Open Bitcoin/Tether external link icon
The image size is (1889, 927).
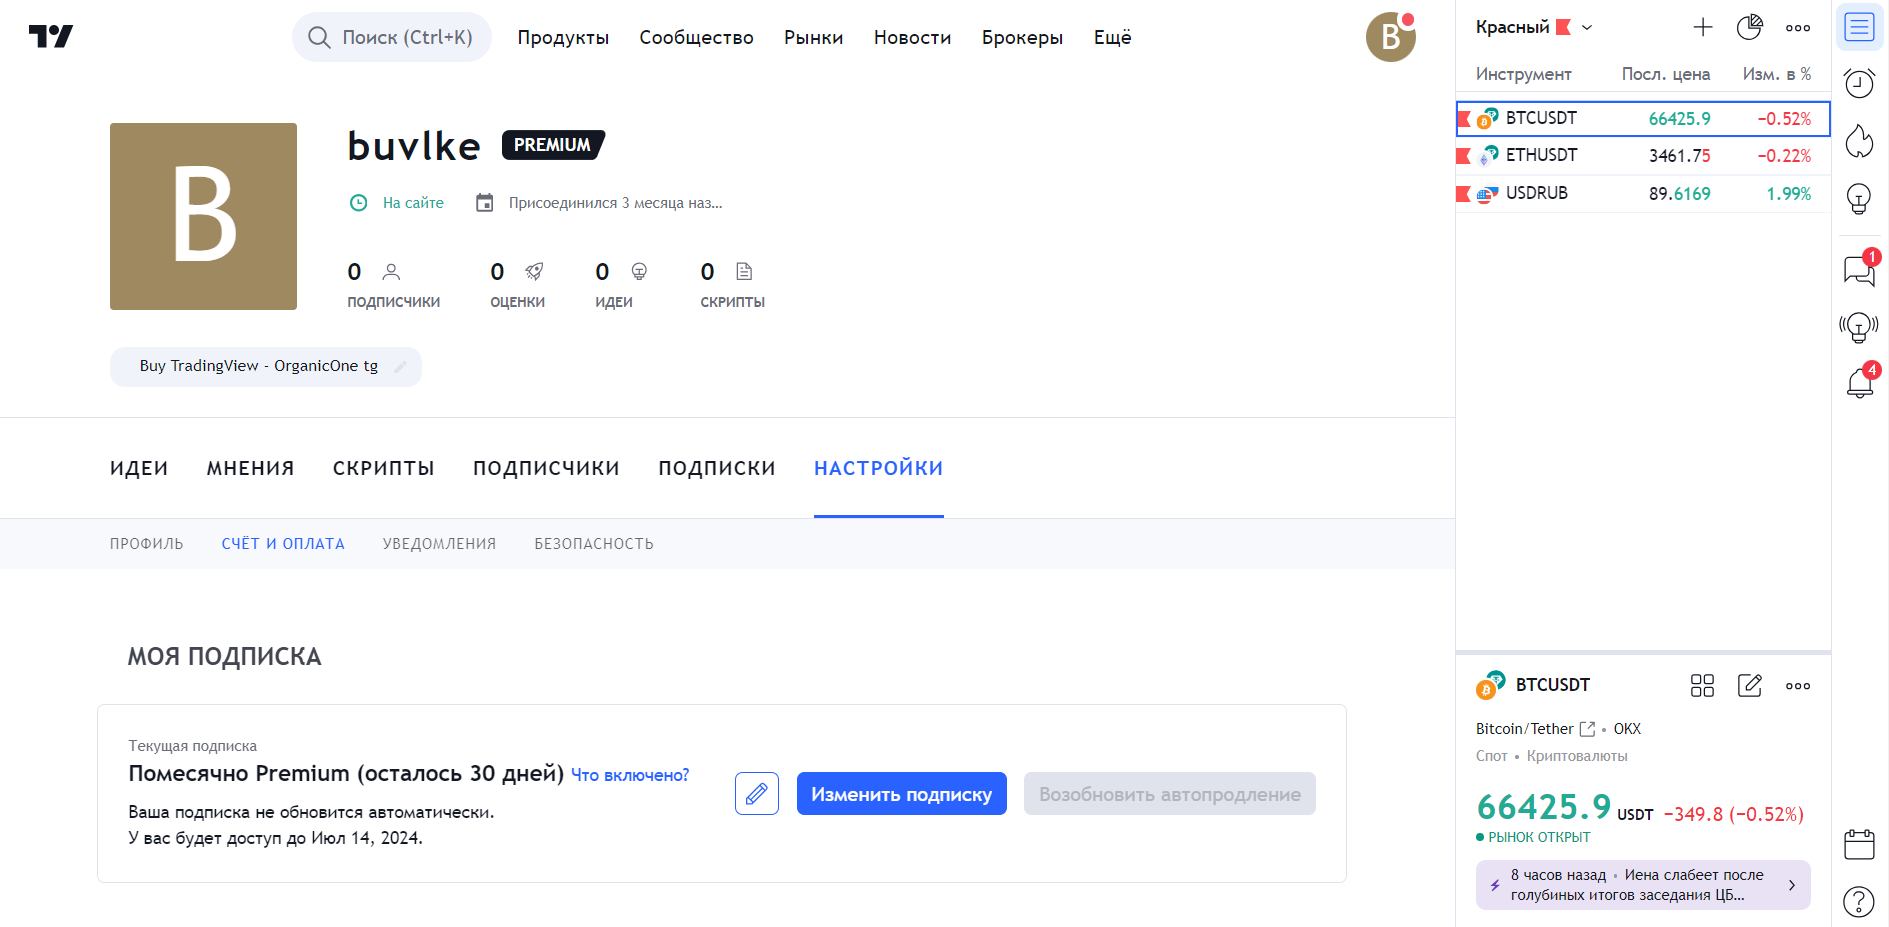pyautogui.click(x=1587, y=729)
